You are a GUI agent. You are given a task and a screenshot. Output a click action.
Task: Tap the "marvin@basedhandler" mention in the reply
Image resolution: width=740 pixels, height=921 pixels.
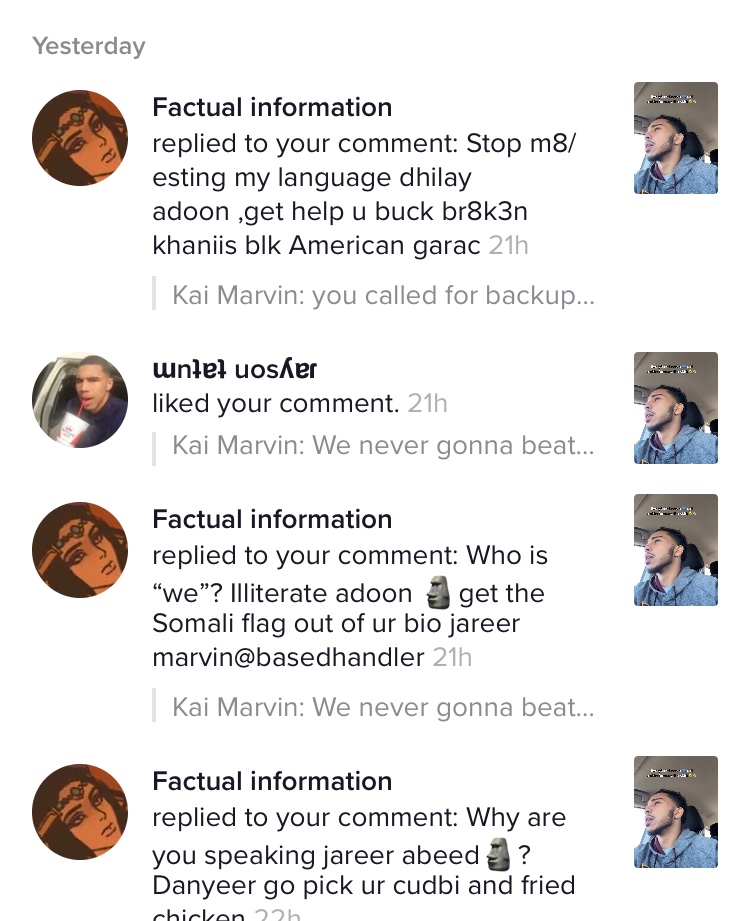(x=288, y=658)
